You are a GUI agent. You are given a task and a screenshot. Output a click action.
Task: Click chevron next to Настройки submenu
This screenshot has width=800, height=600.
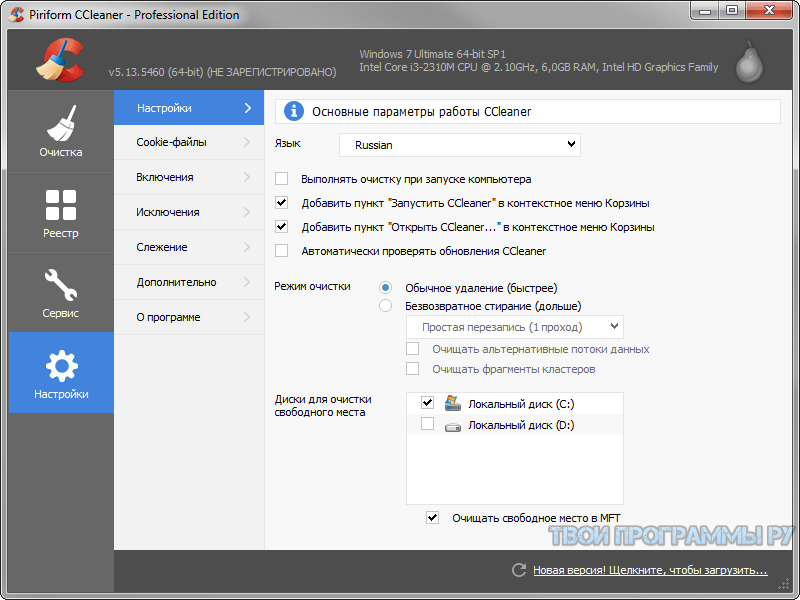click(x=248, y=108)
